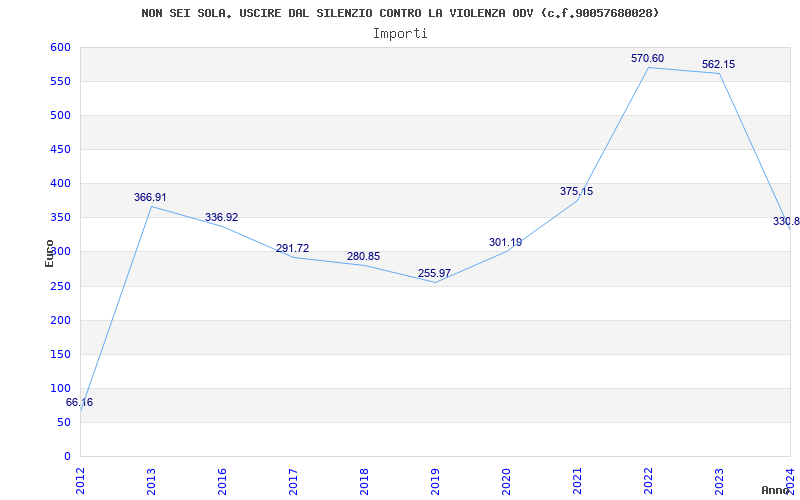Click the 50 y-axis tick label
800x500 pixels.
64,422
